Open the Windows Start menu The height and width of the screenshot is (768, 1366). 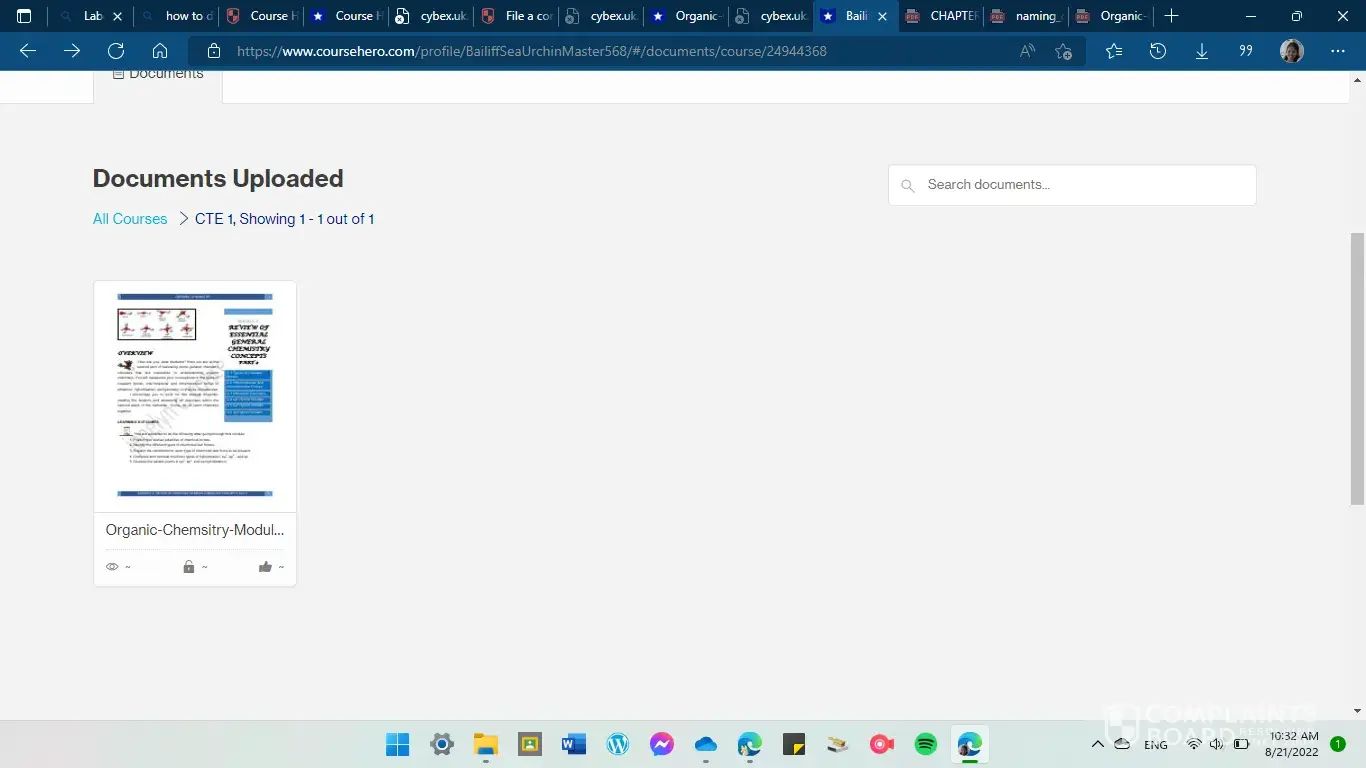(x=397, y=744)
